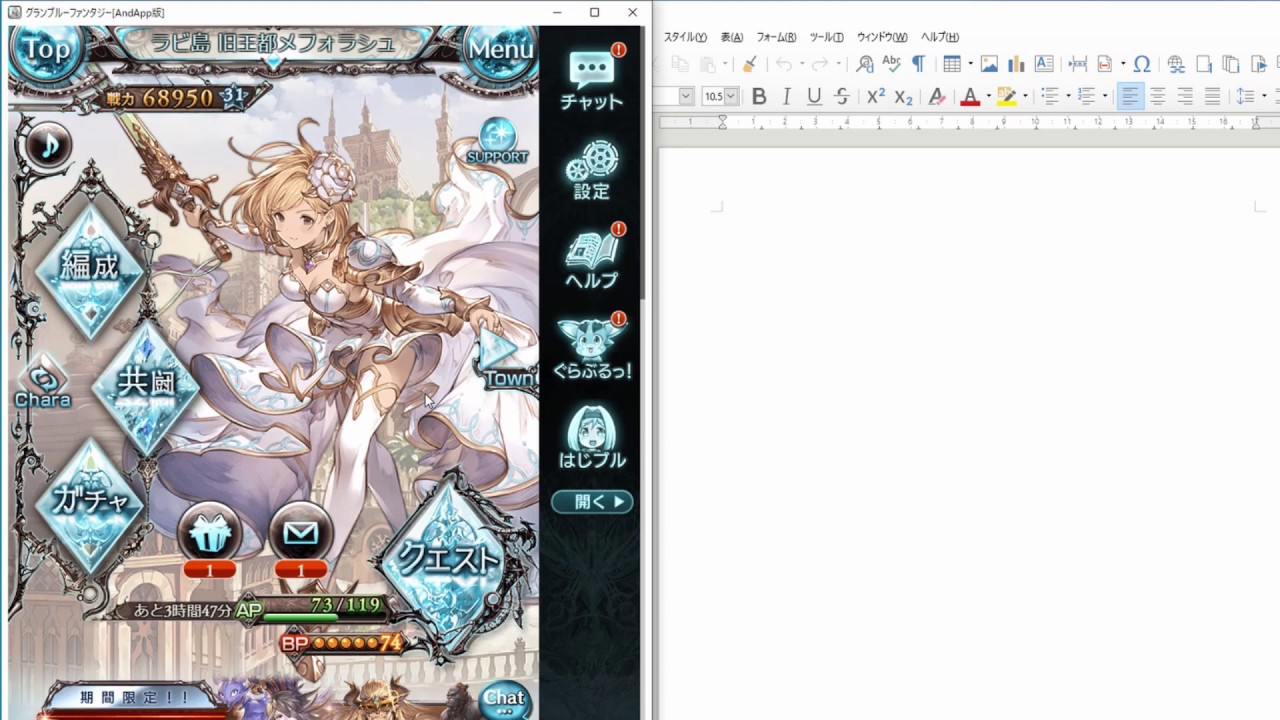1280x720 pixels.
Task: Open font color dropdown arrow
Action: 988,96
